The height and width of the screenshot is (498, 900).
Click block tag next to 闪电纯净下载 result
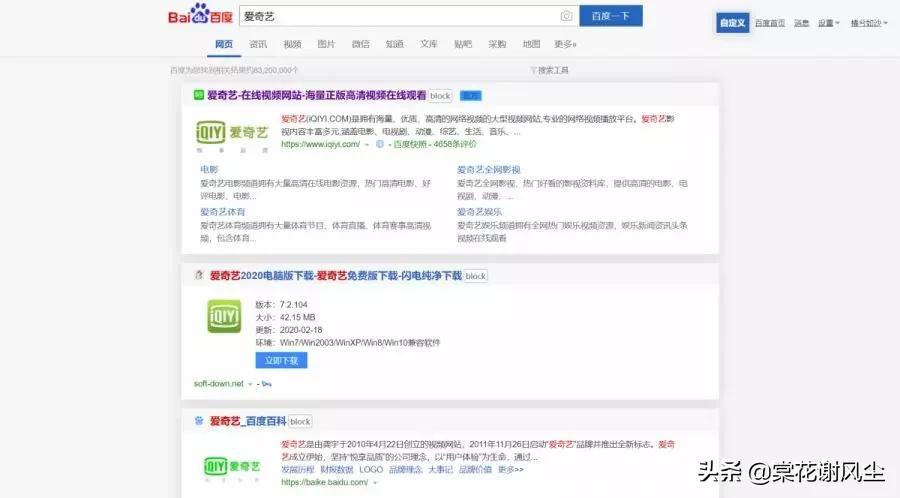point(475,276)
